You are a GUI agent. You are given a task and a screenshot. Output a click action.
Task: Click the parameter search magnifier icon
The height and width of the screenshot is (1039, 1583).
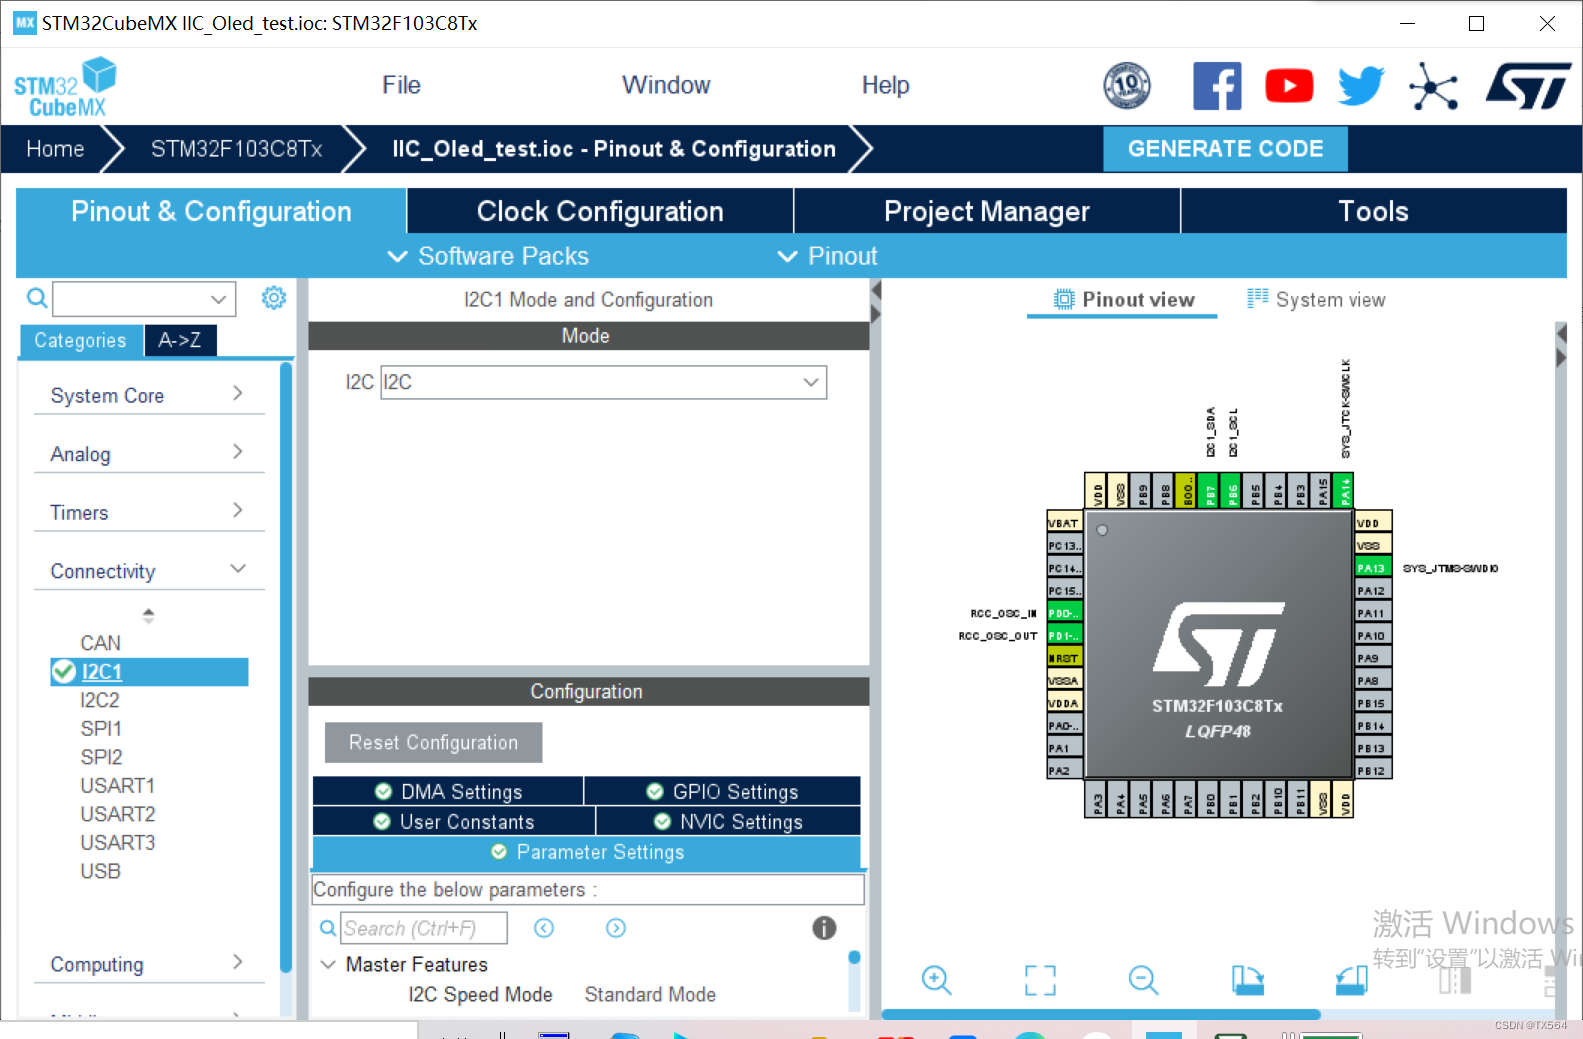(327, 928)
